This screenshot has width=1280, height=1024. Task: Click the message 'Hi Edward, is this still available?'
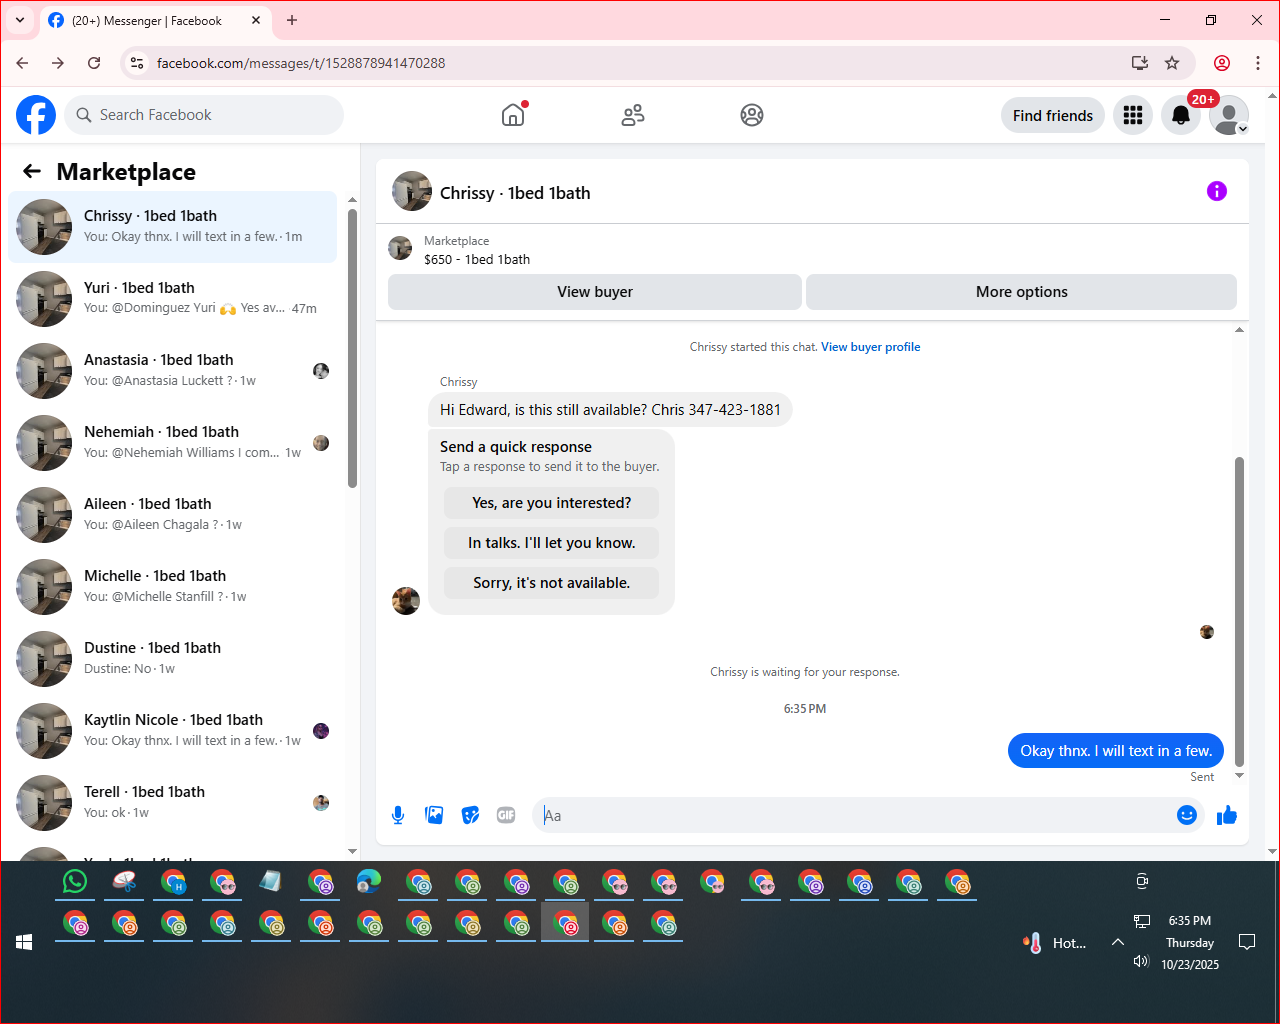(x=610, y=410)
